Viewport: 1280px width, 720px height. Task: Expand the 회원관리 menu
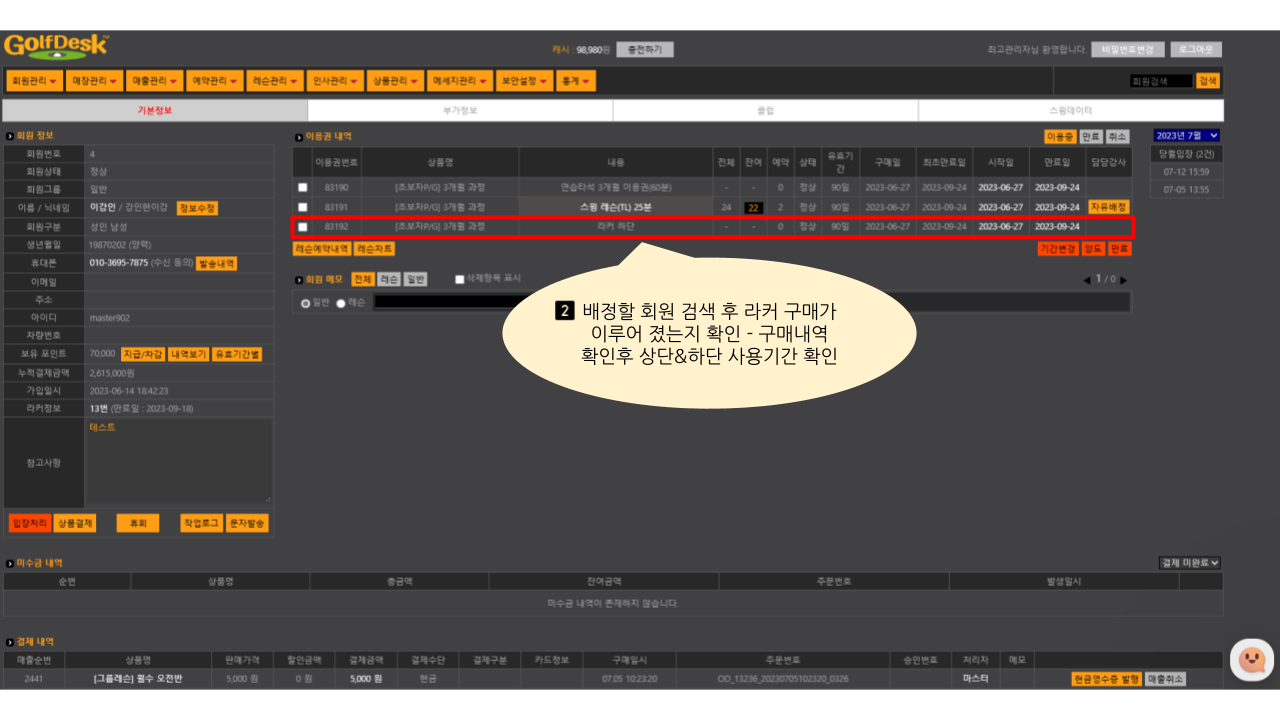point(34,81)
